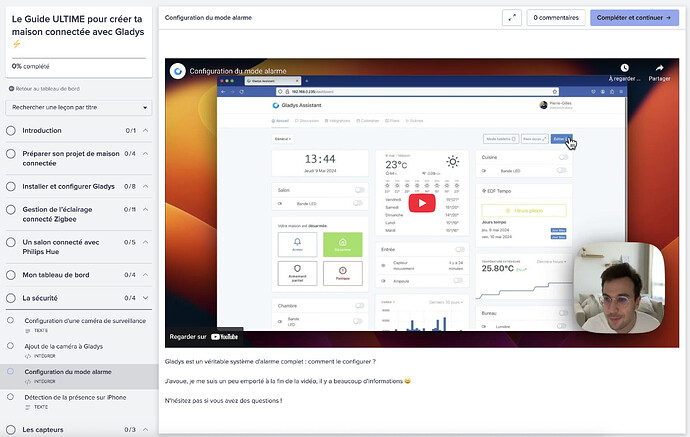Open video title Configuration du mode alarme
This screenshot has width=690, height=437.
pyautogui.click(x=238, y=71)
